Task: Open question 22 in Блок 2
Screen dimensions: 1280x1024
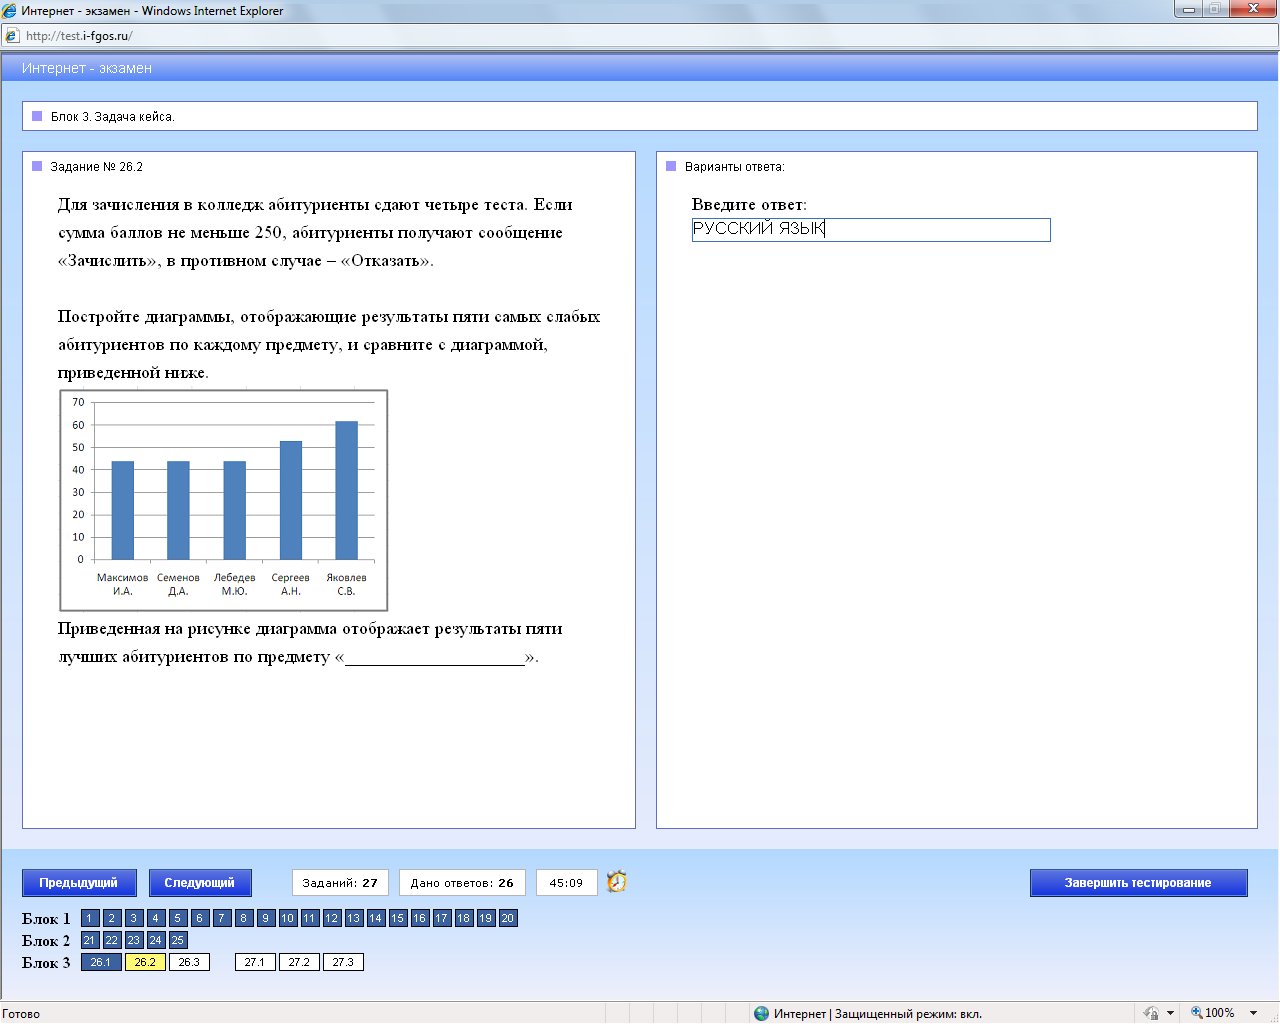Action: [111, 940]
